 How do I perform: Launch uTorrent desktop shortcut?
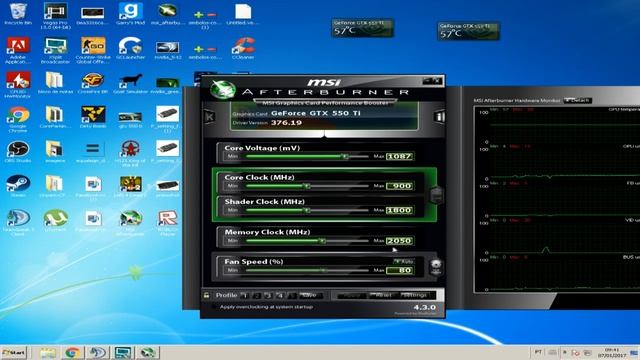[55, 220]
